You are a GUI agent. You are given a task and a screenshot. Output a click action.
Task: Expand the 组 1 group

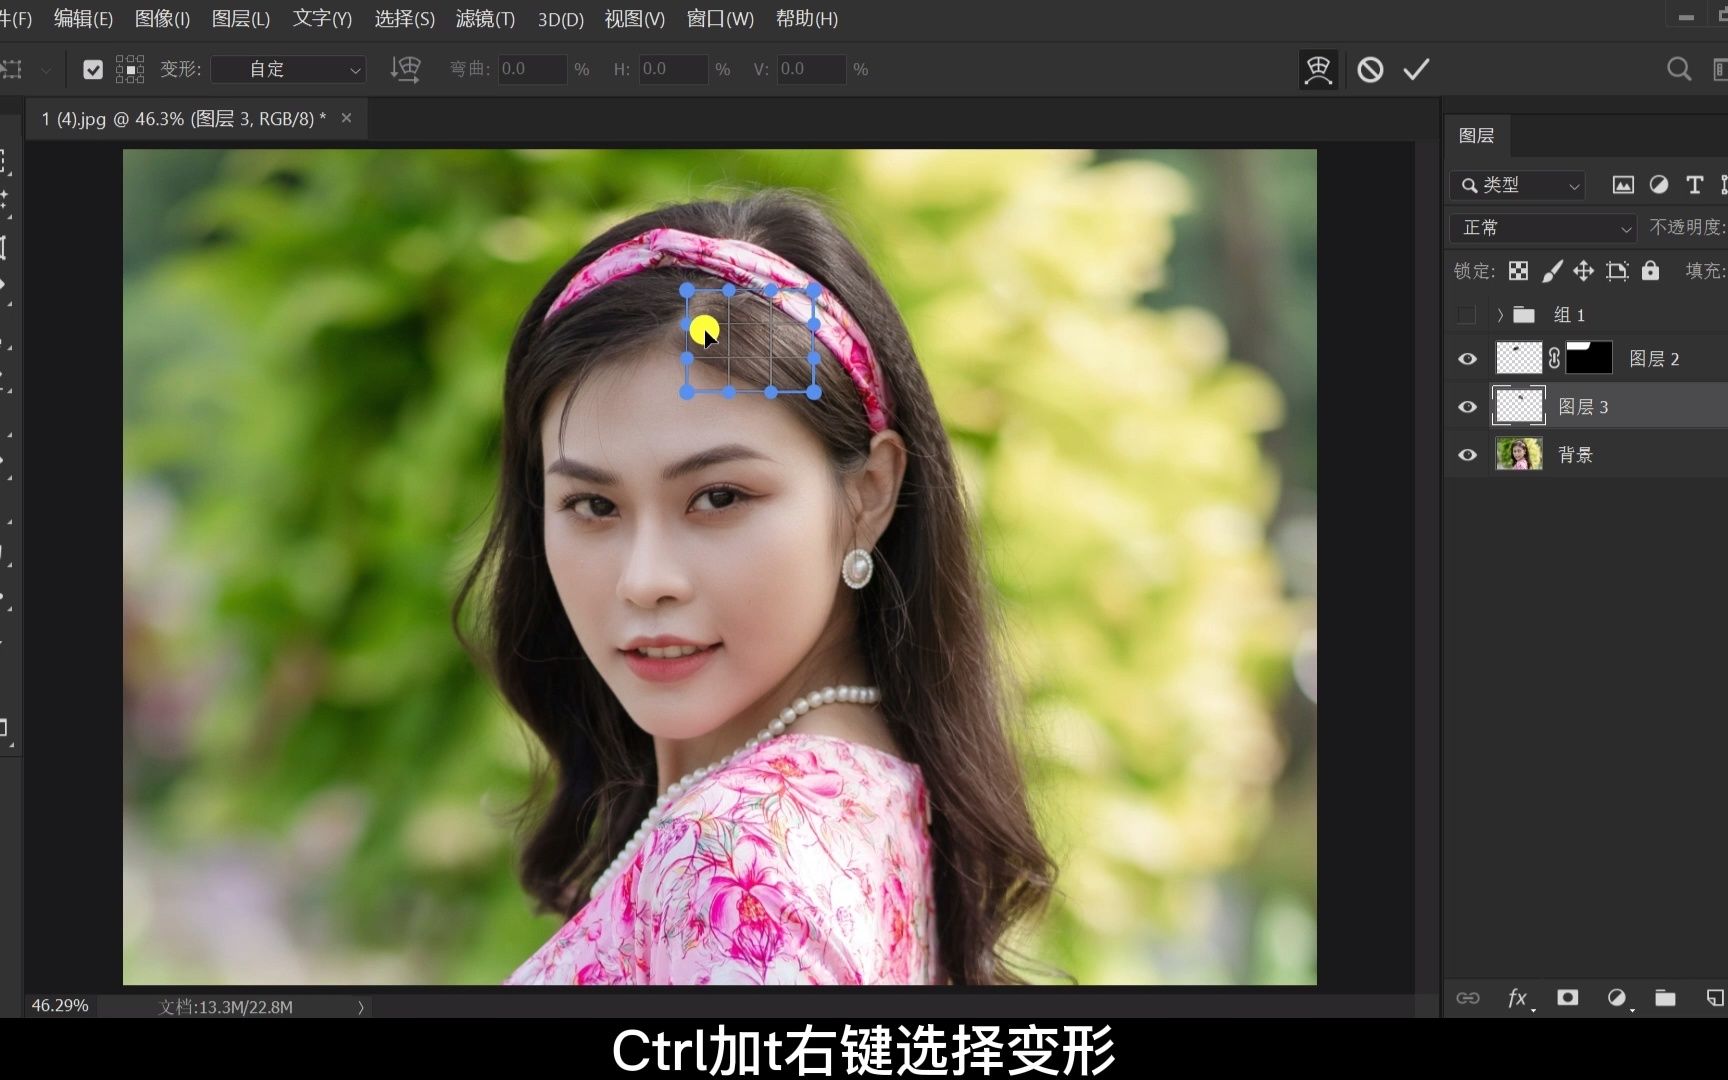tap(1499, 314)
